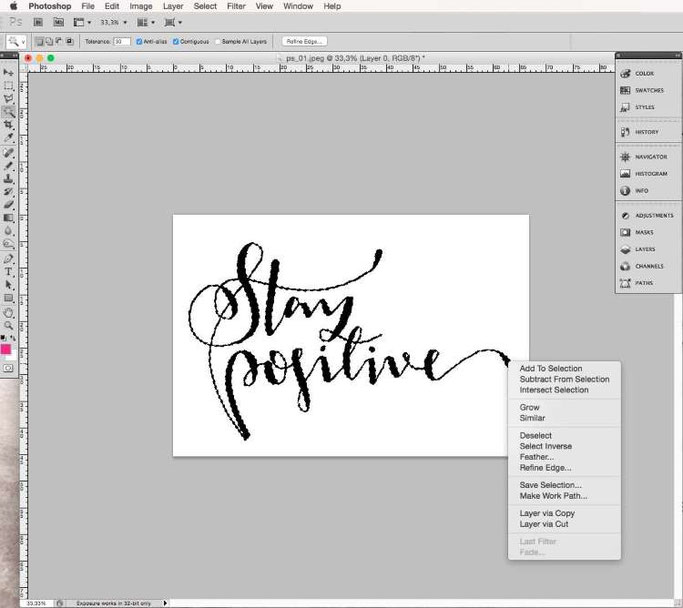Expand the status bar info arrow
The image size is (683, 608).
click(x=165, y=603)
